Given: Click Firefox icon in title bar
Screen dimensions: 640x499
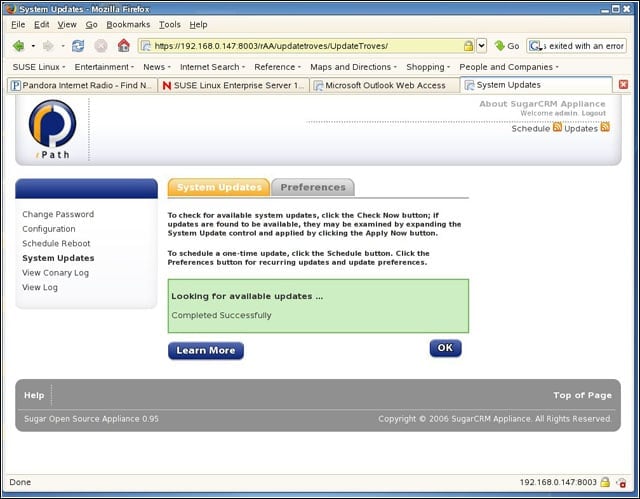Looking at the screenshot, I should tap(11, 9).
